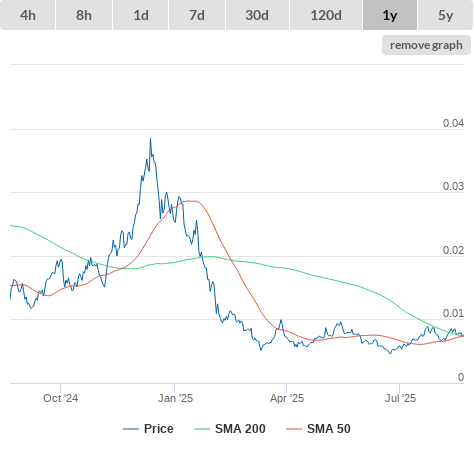Click the 0.04 y-axis value
Screen dimensions: 474x455
tap(453, 123)
